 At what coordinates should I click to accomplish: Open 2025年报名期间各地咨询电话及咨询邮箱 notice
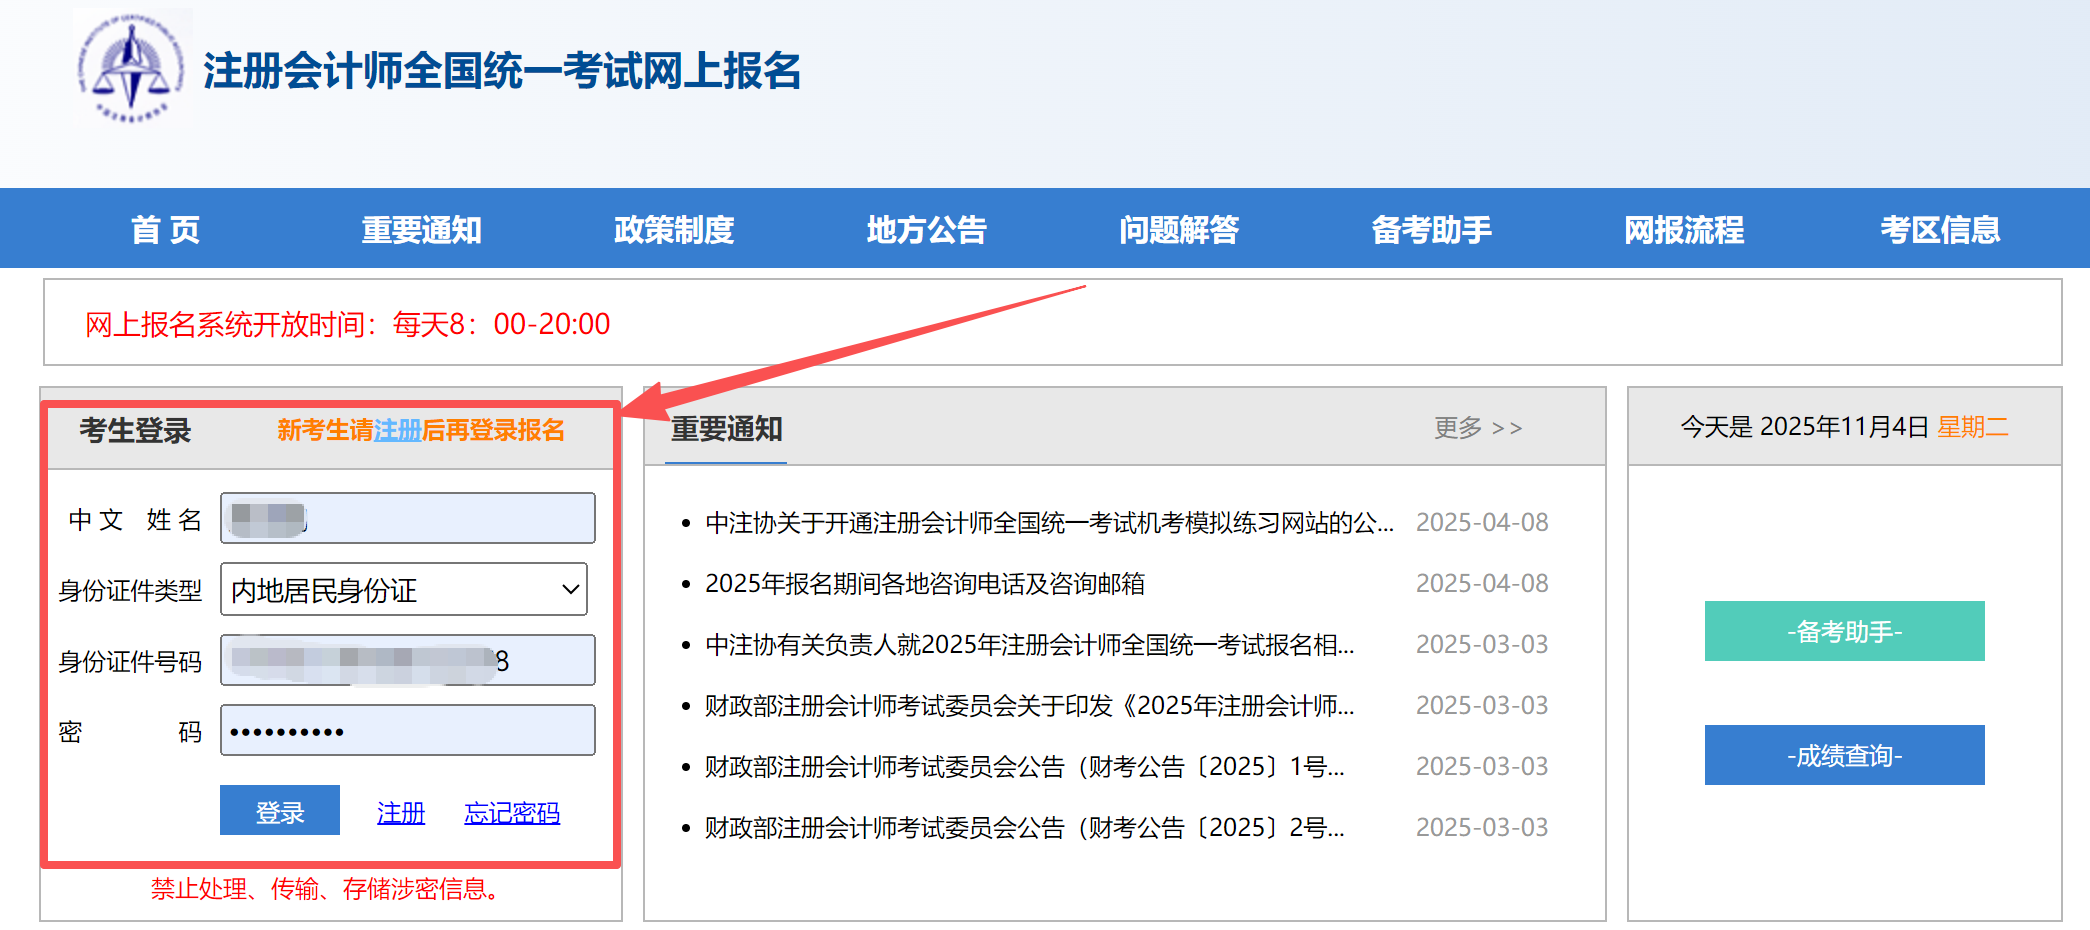tap(924, 584)
